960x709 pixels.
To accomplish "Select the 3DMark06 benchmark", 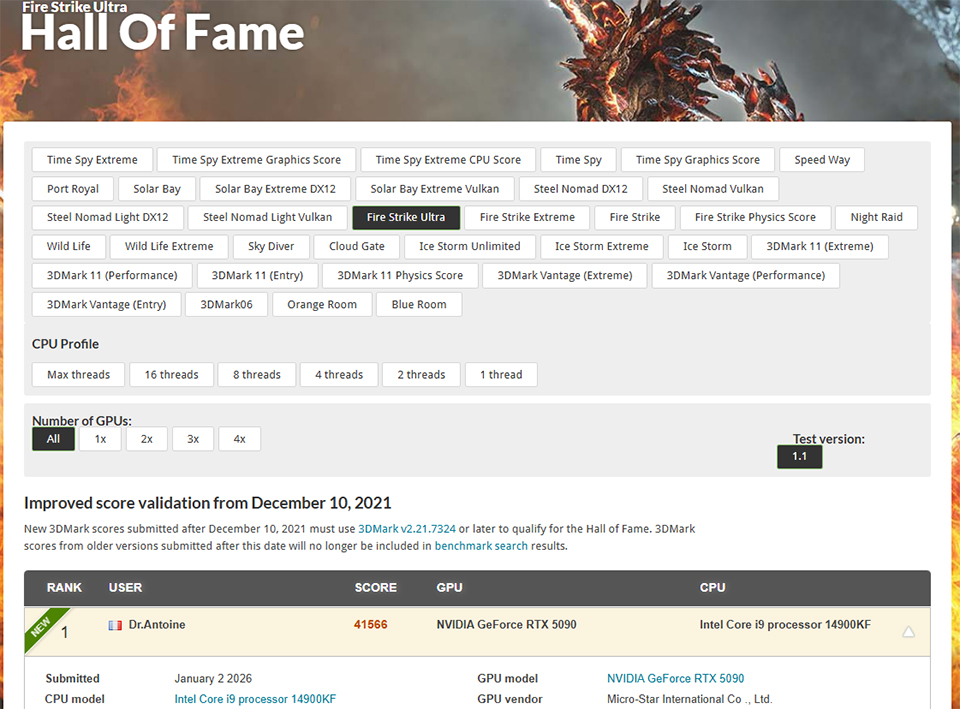I will pos(227,304).
